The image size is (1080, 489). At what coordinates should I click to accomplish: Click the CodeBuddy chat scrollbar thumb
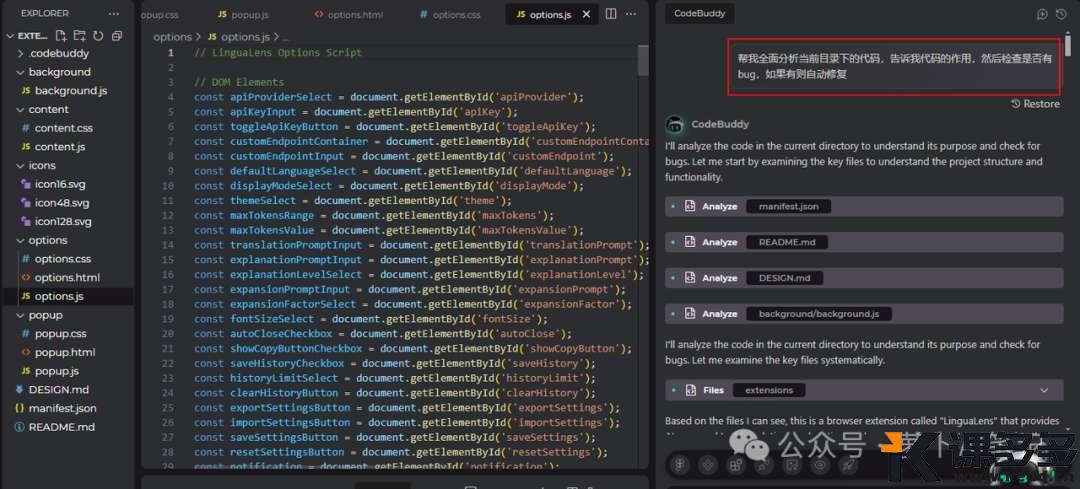pos(1068,44)
